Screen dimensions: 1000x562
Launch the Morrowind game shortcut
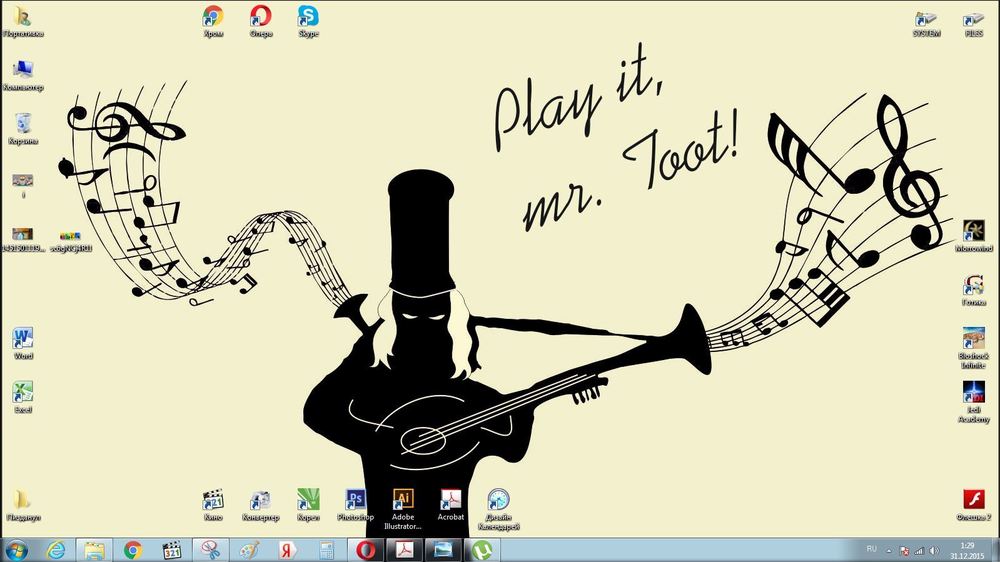(974, 231)
